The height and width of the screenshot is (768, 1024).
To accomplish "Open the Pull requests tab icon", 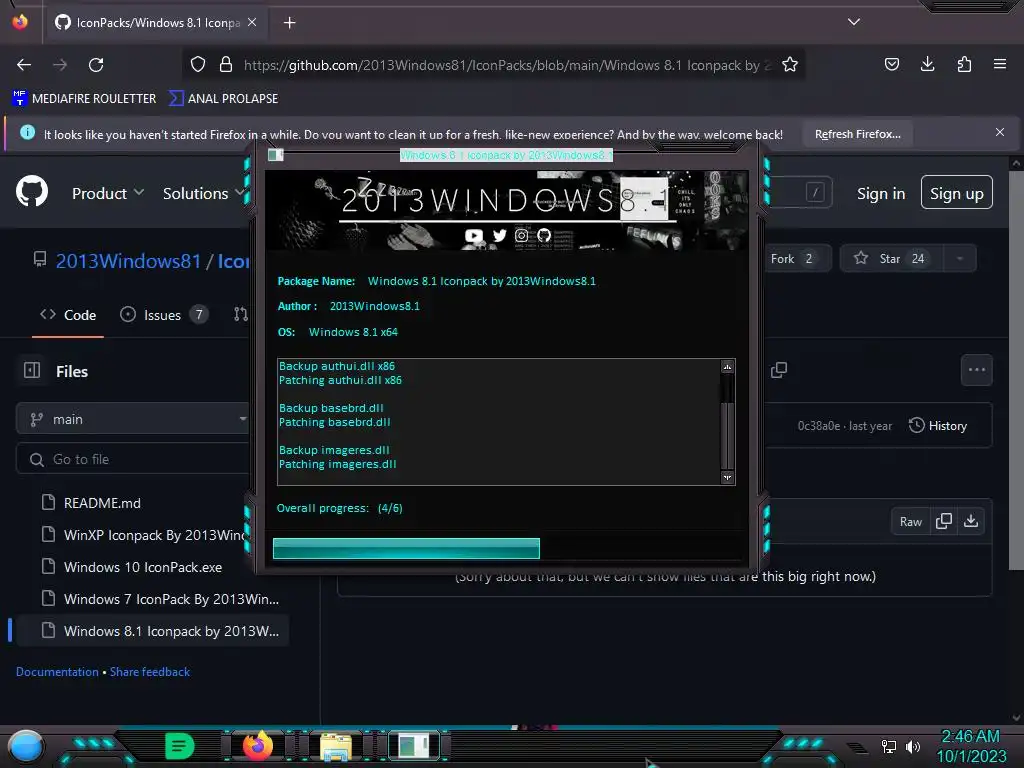I will (240, 315).
